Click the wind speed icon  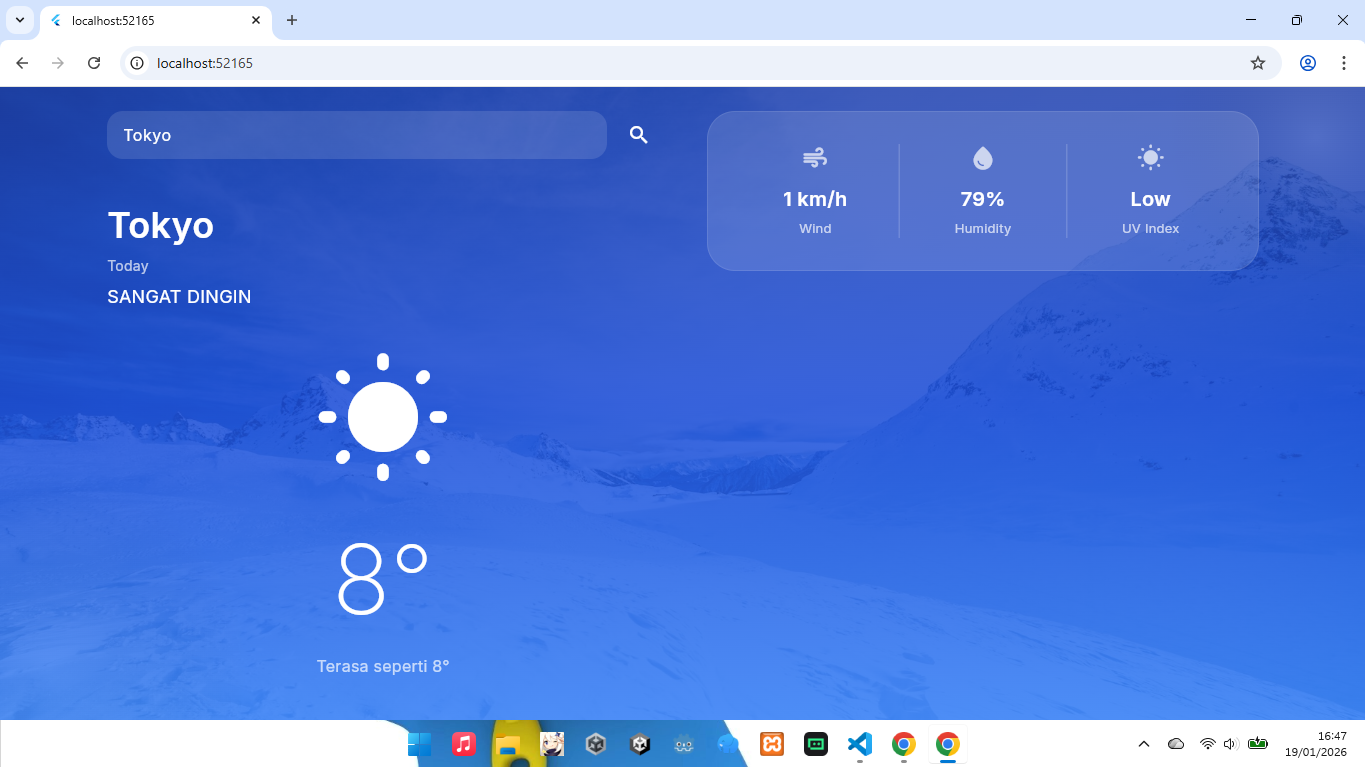[x=815, y=158]
